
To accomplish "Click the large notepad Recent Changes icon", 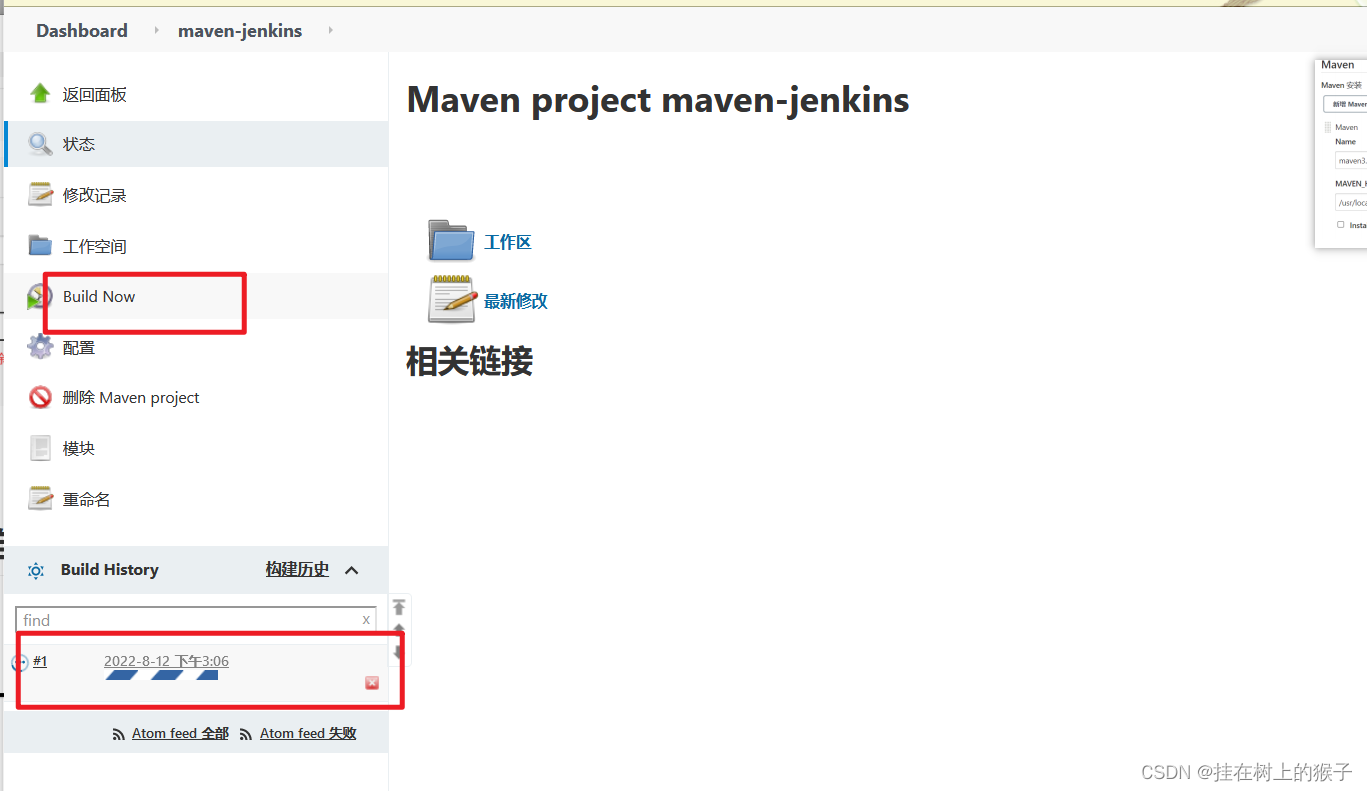I will [451, 299].
